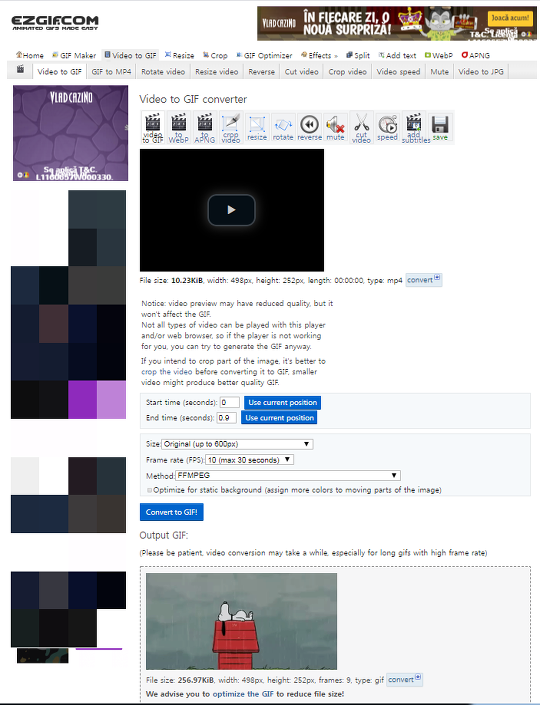Switch to the Video to GIF tab

[x=59, y=71]
